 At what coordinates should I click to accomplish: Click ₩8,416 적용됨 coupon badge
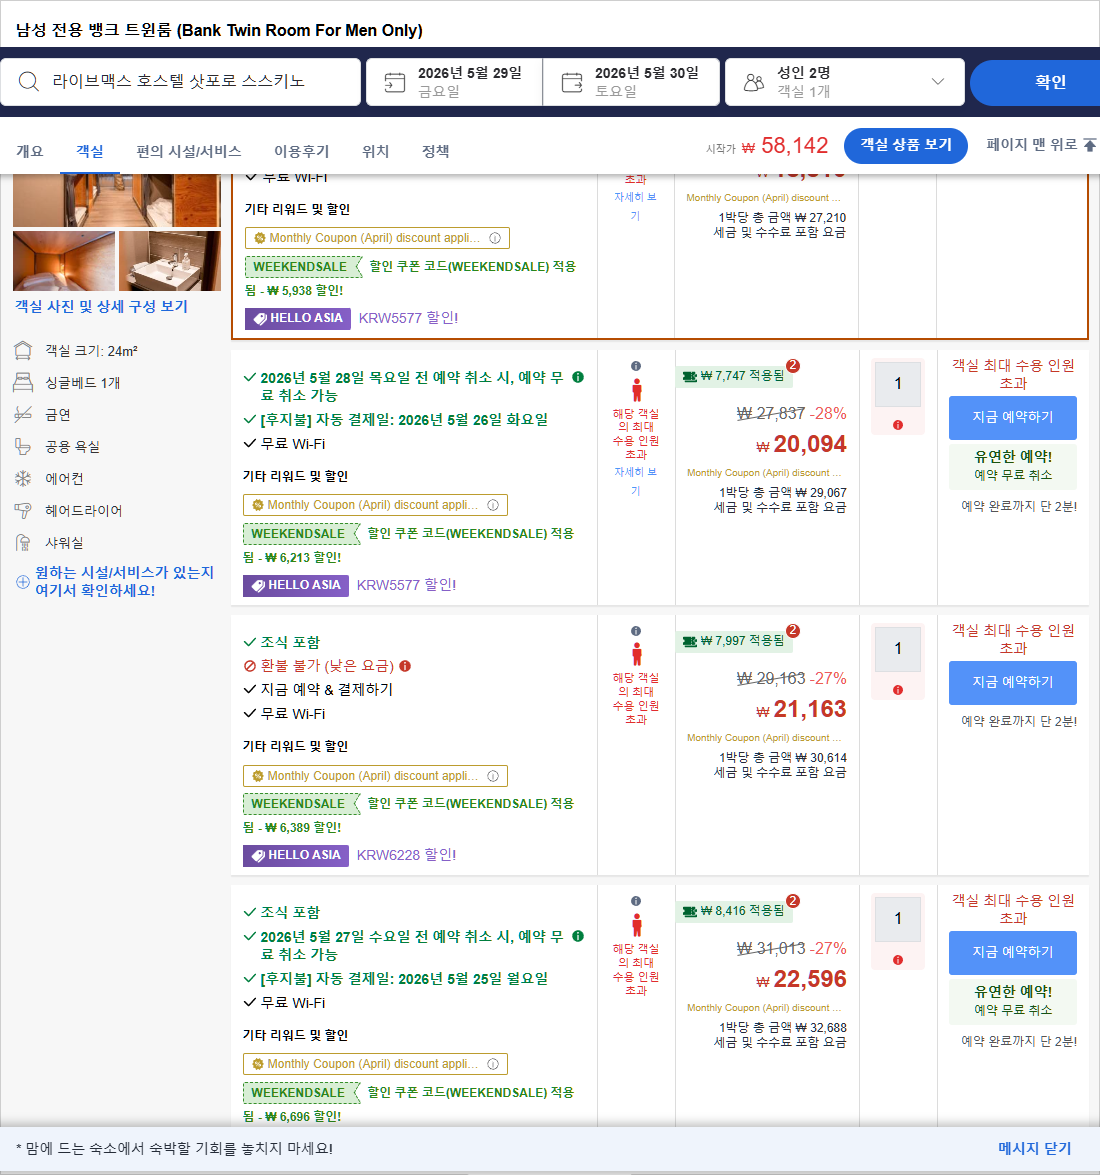coord(734,911)
